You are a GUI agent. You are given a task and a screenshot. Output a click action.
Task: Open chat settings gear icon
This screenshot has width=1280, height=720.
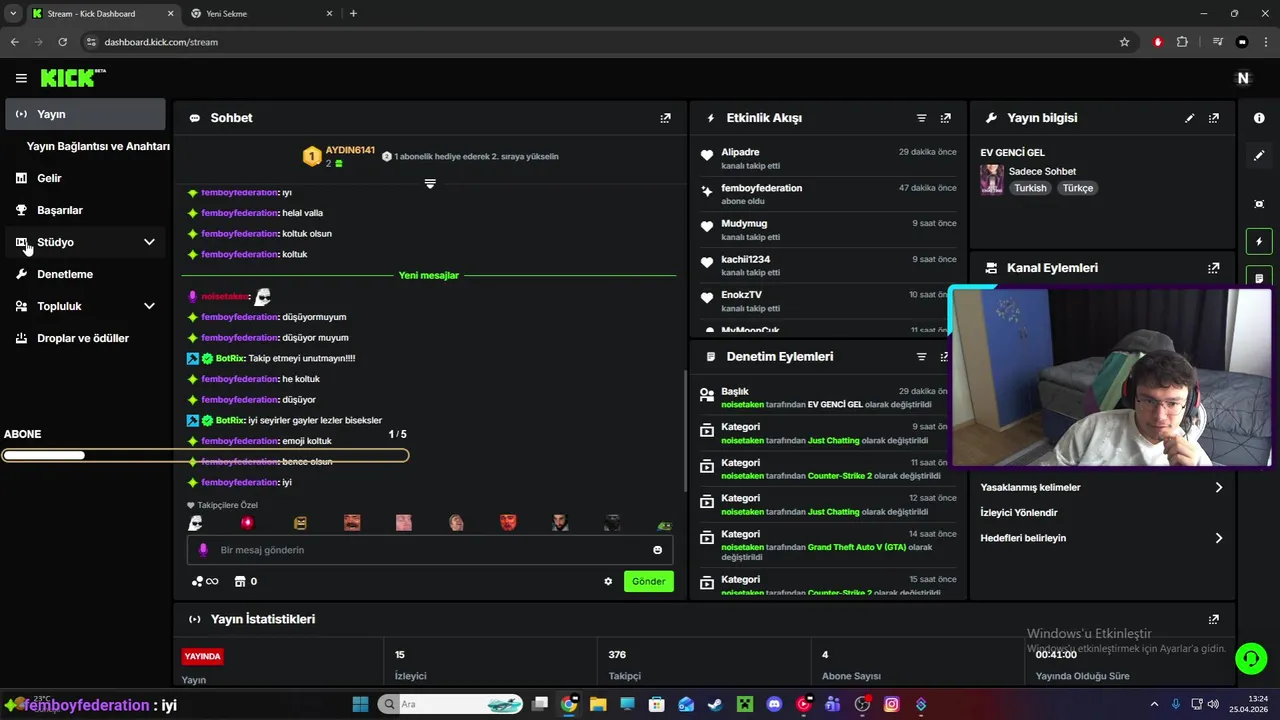click(608, 581)
